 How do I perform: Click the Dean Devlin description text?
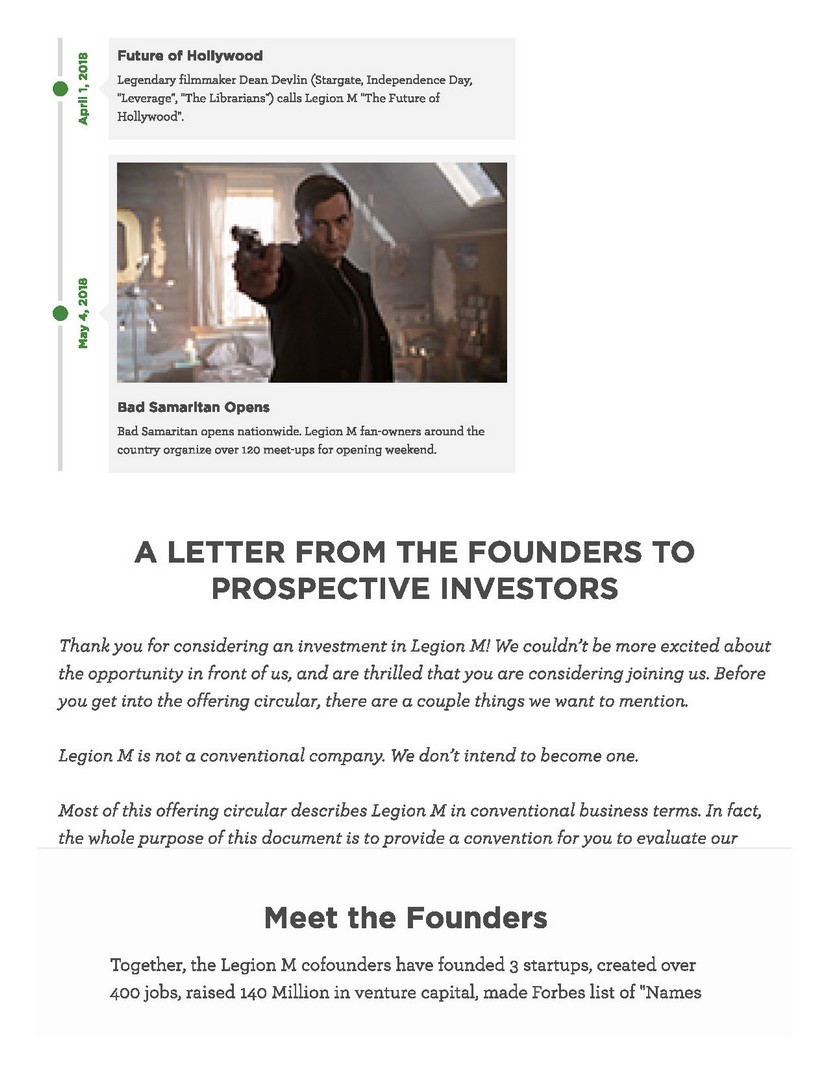click(x=294, y=98)
